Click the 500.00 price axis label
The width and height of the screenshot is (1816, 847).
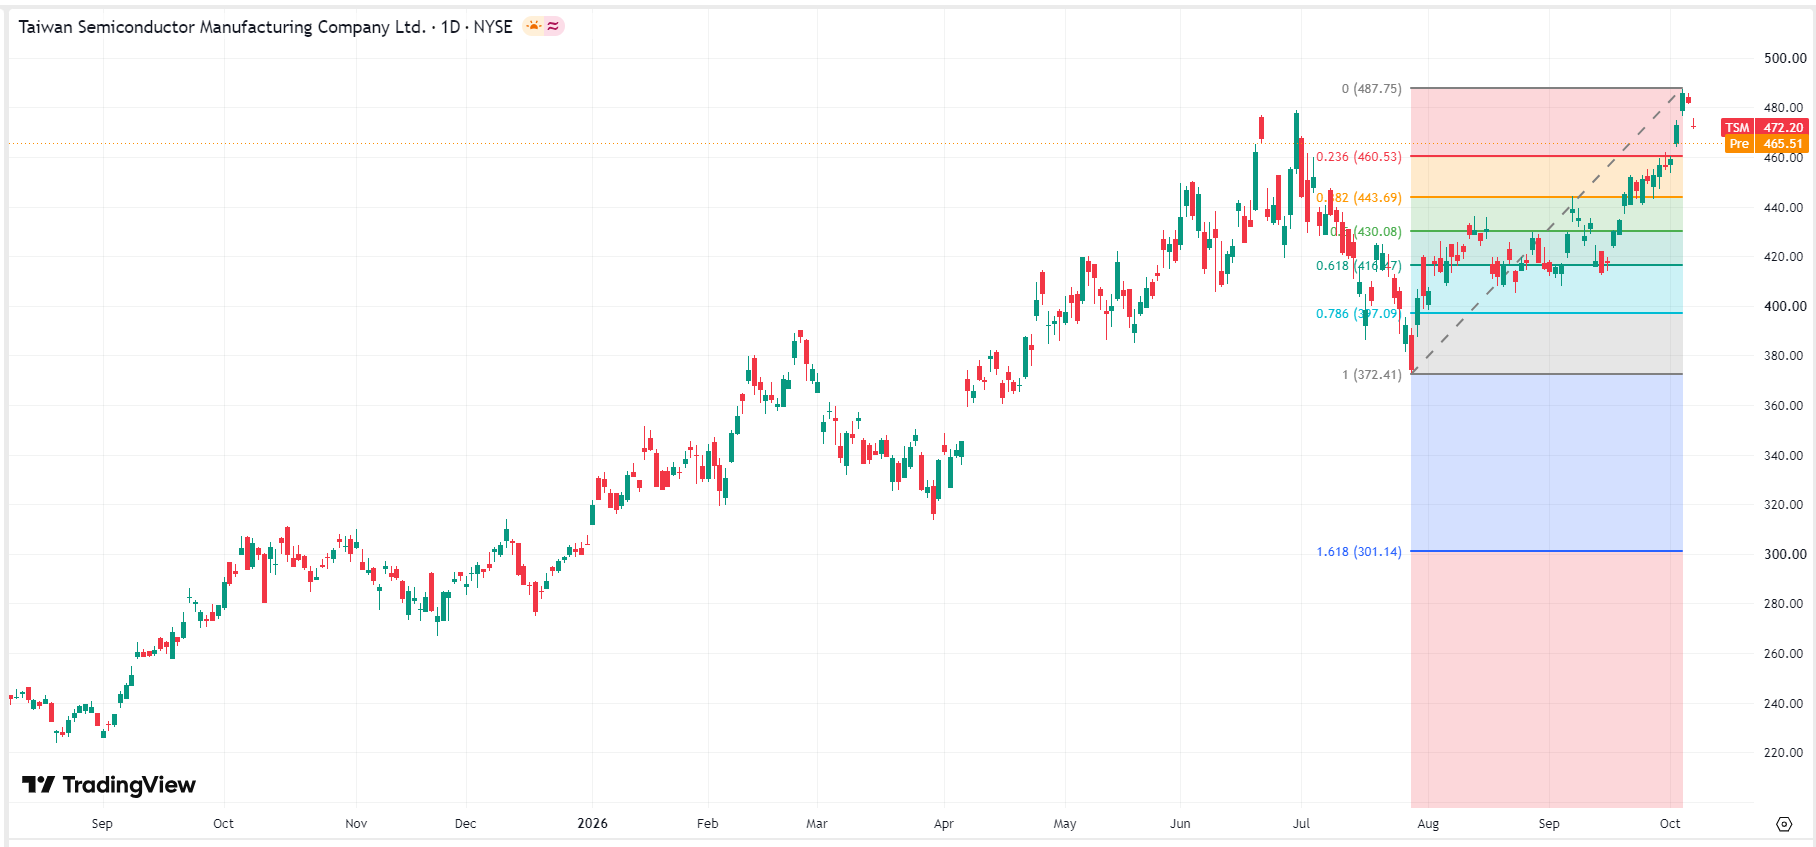coord(1785,58)
